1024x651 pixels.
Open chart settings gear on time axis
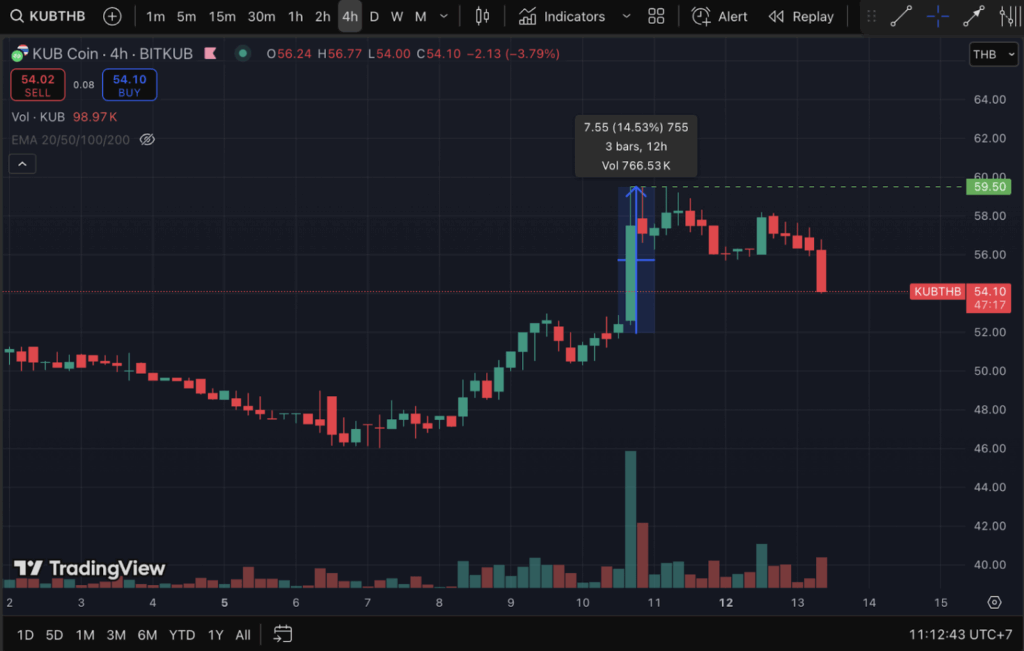(994, 602)
